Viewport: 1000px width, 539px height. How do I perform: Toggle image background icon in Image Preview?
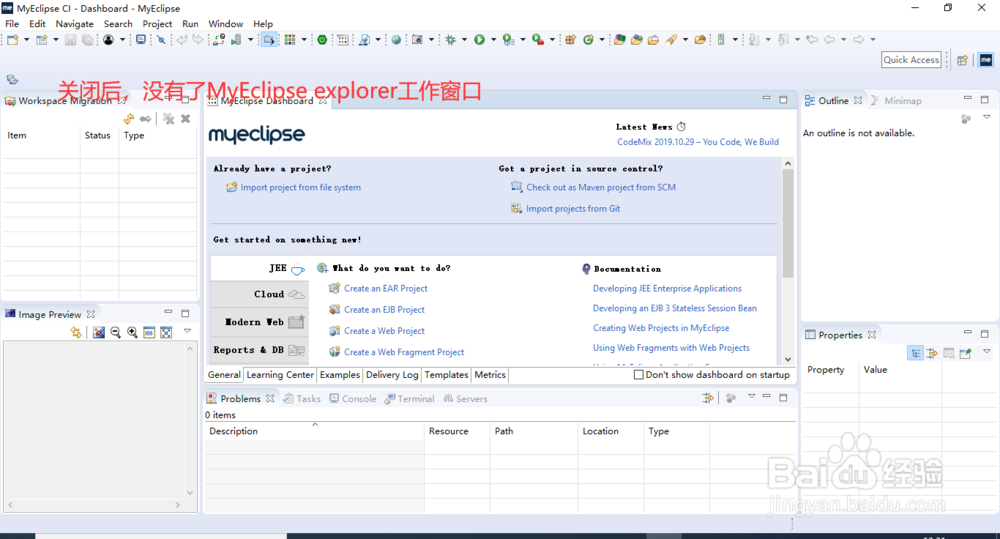point(98,332)
